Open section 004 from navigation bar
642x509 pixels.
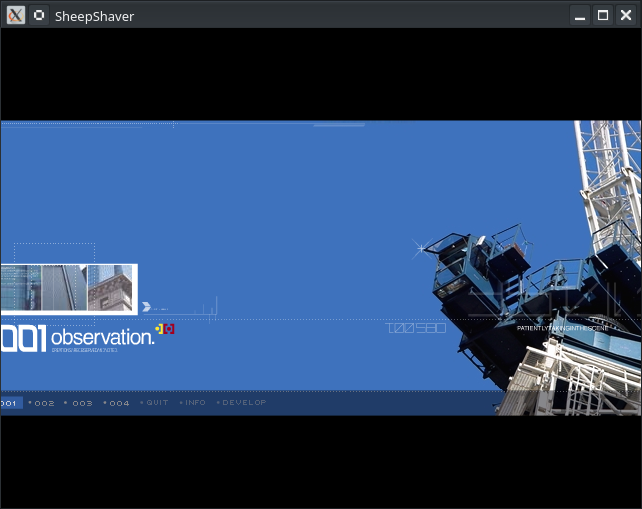click(x=119, y=403)
